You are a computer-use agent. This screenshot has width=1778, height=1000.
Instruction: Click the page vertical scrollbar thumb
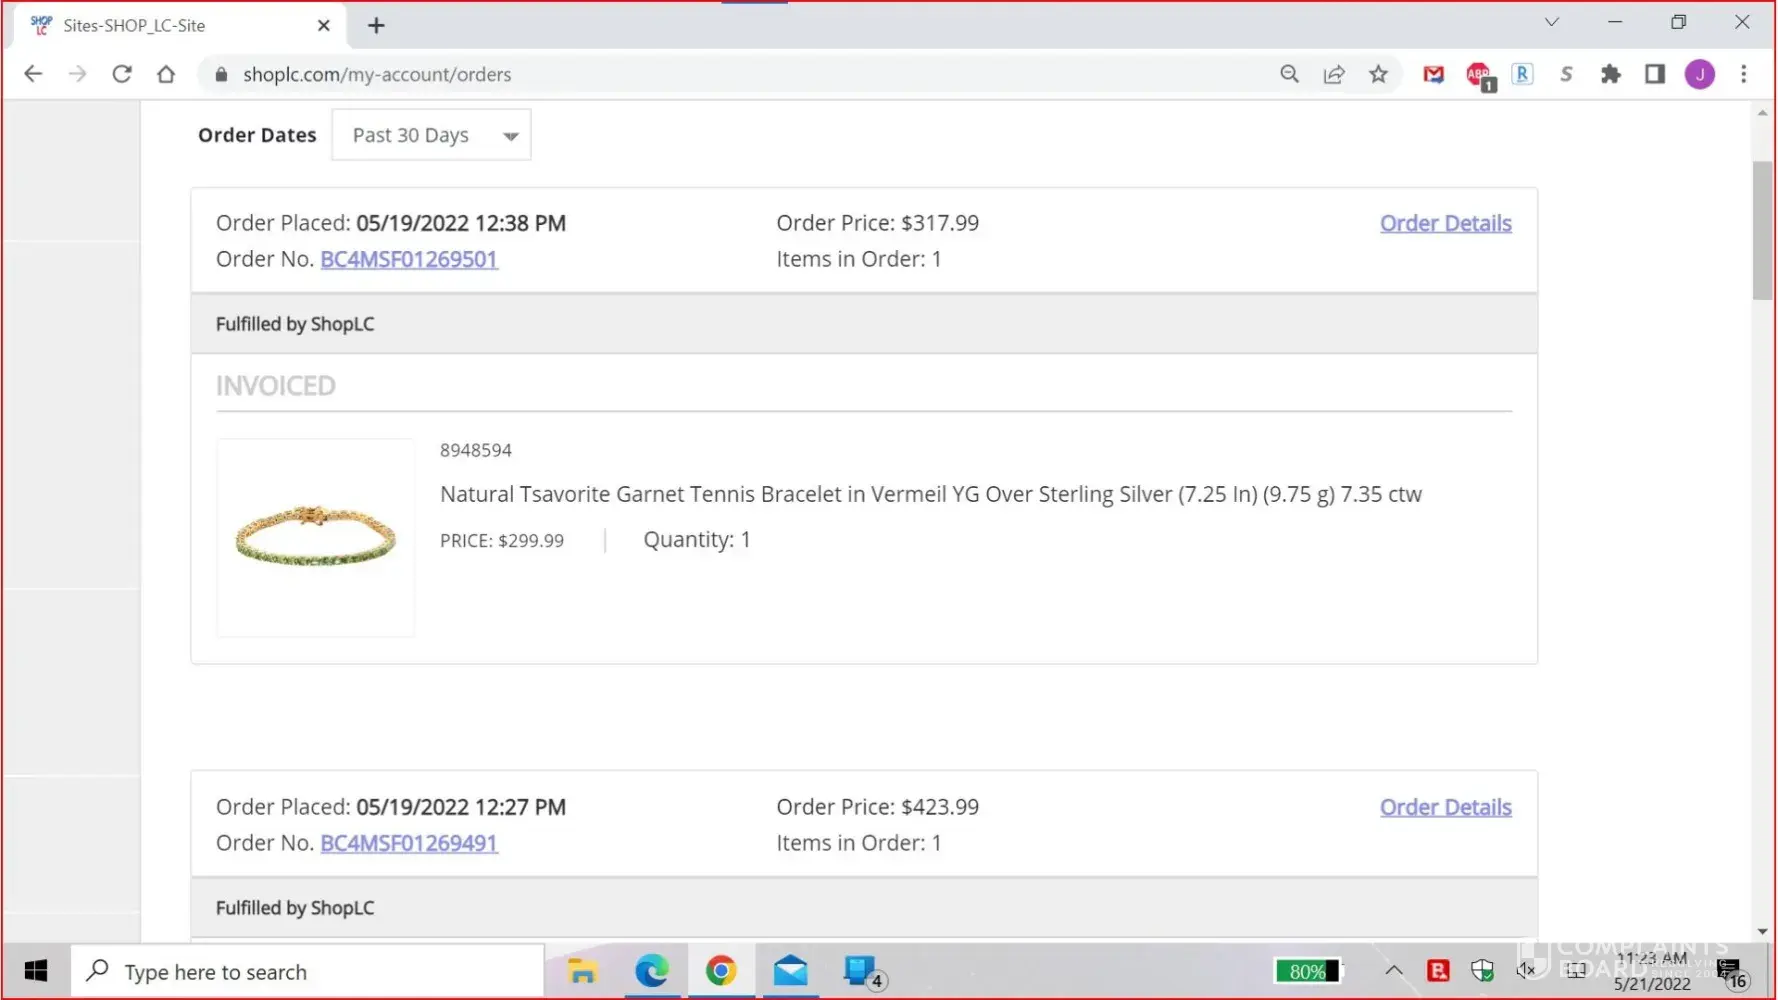tap(1762, 230)
